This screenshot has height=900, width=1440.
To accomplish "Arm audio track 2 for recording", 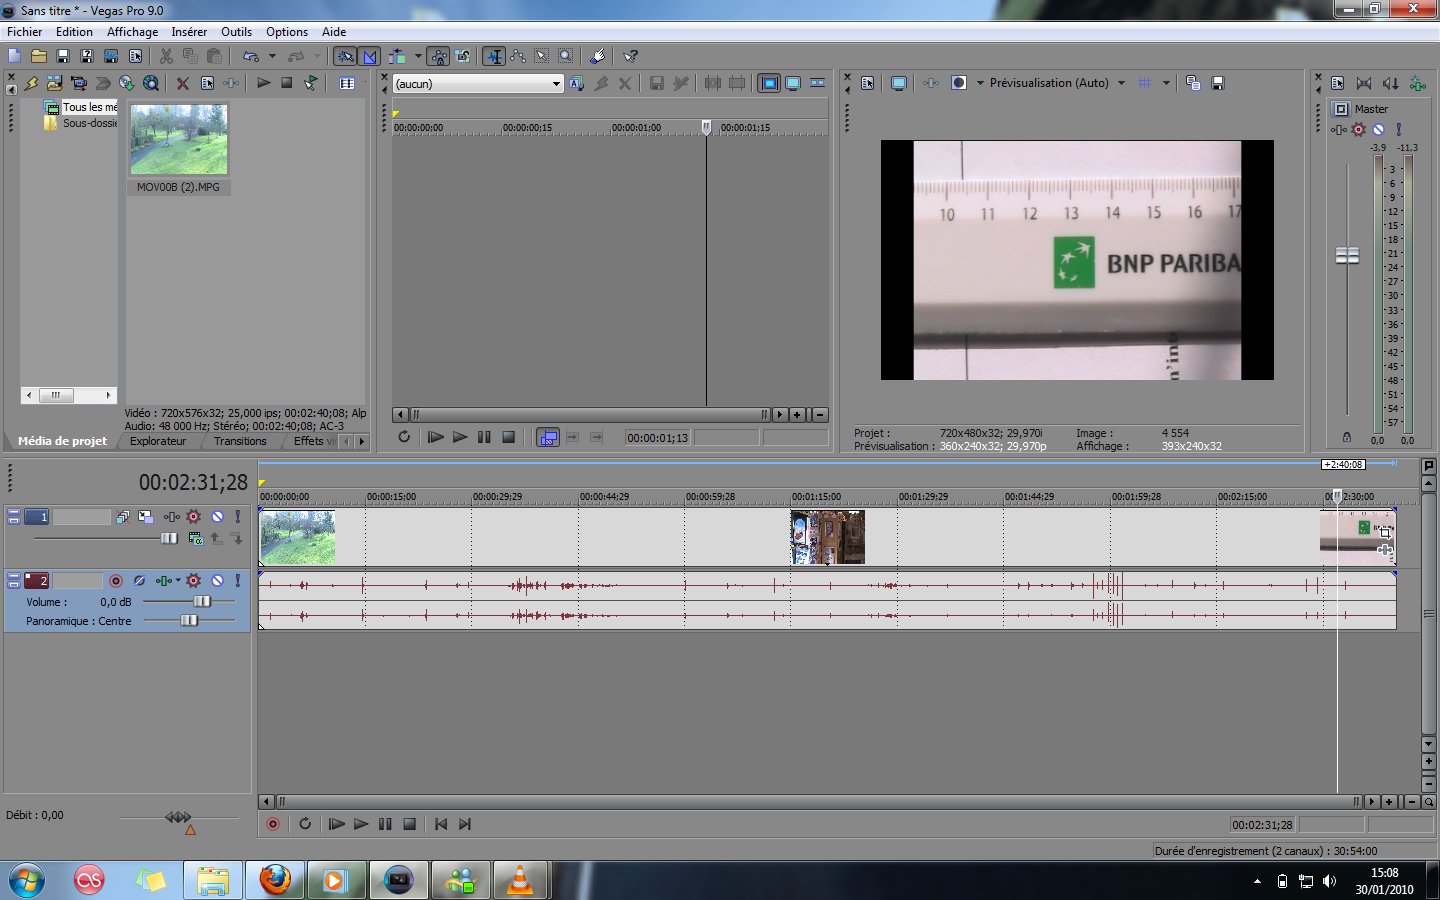I will point(116,580).
